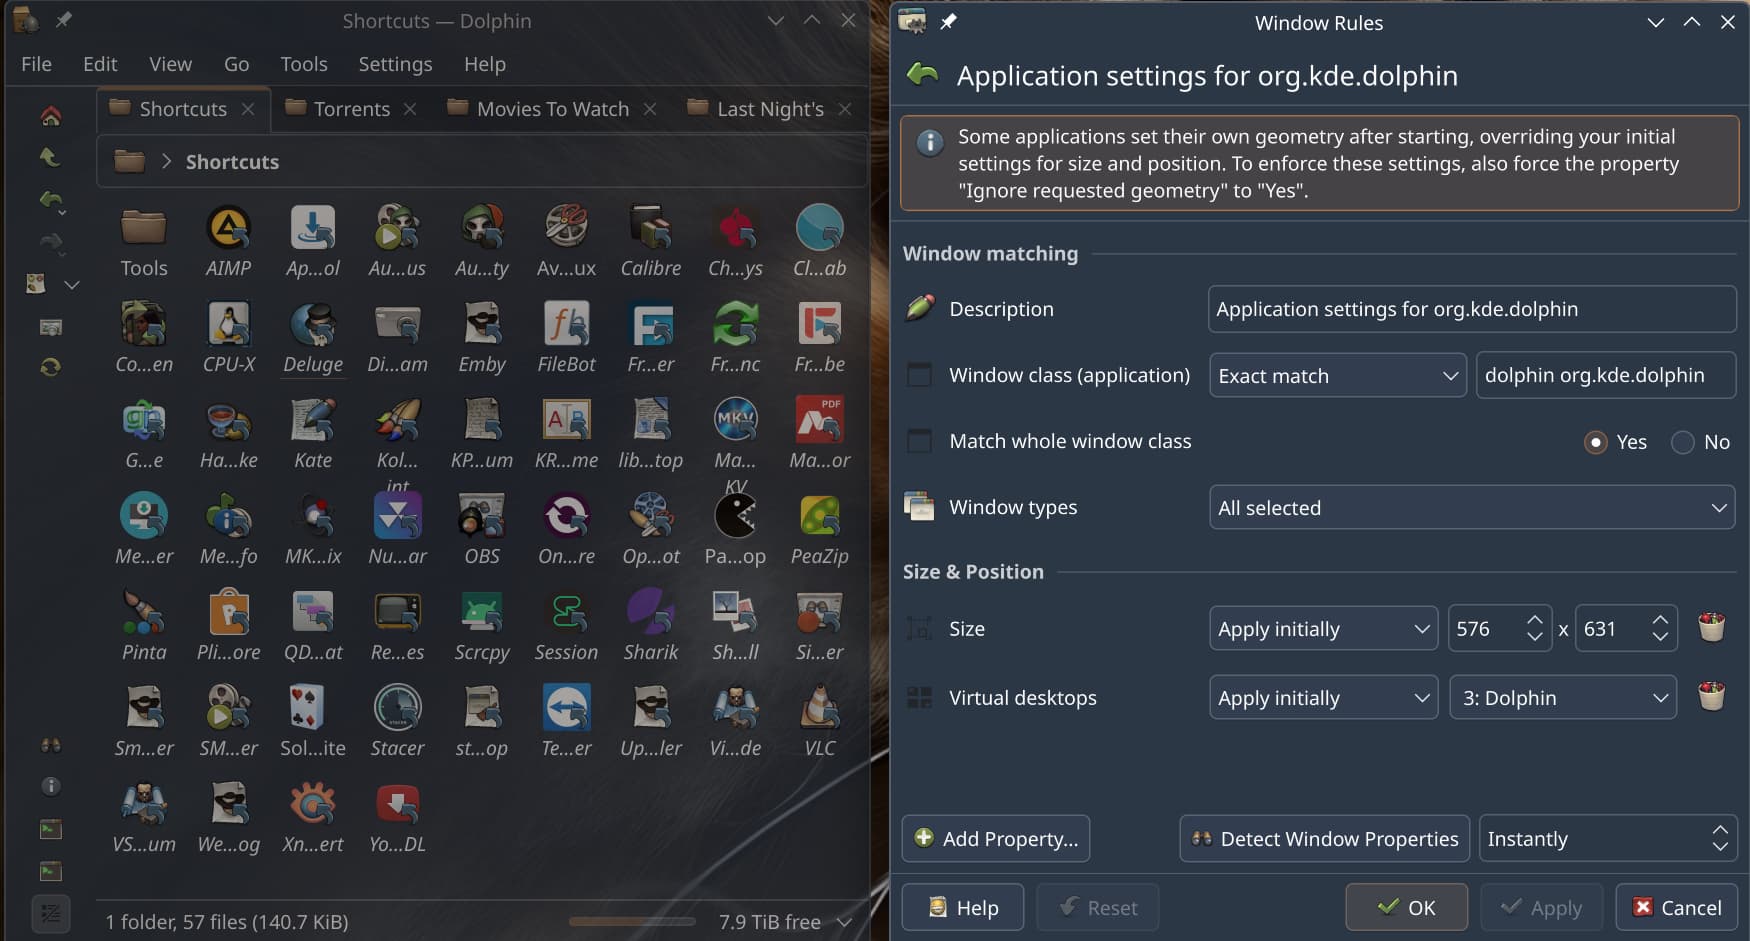Open the Calibre shortcut
1750x941 pixels.
tap(651, 229)
